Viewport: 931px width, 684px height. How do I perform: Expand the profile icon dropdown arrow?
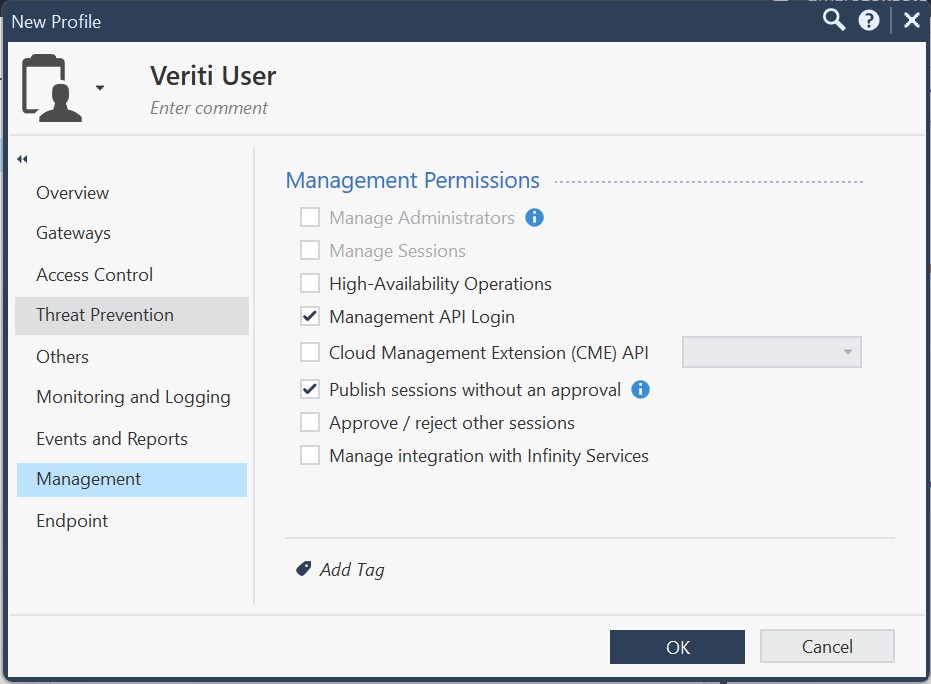point(100,88)
